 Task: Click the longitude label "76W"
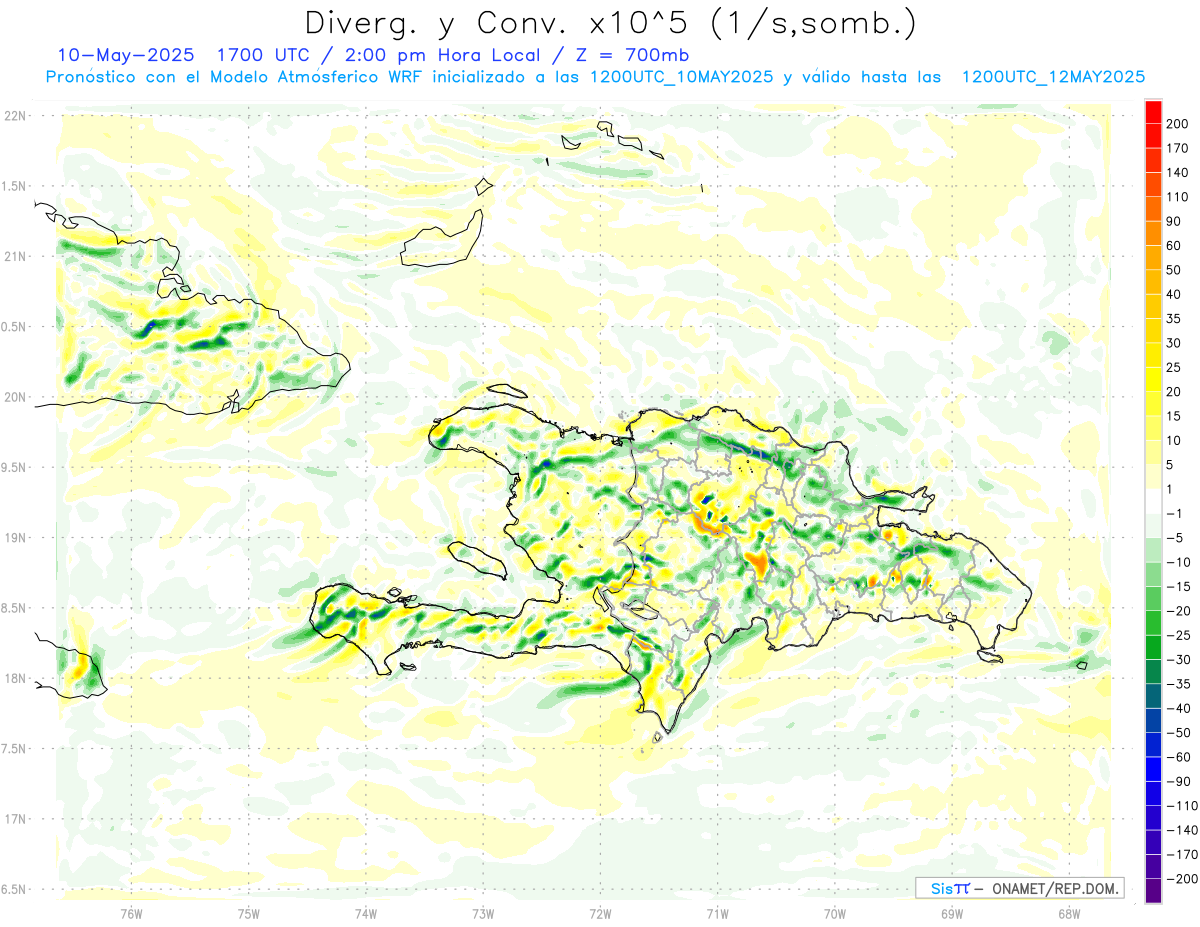click(131, 914)
